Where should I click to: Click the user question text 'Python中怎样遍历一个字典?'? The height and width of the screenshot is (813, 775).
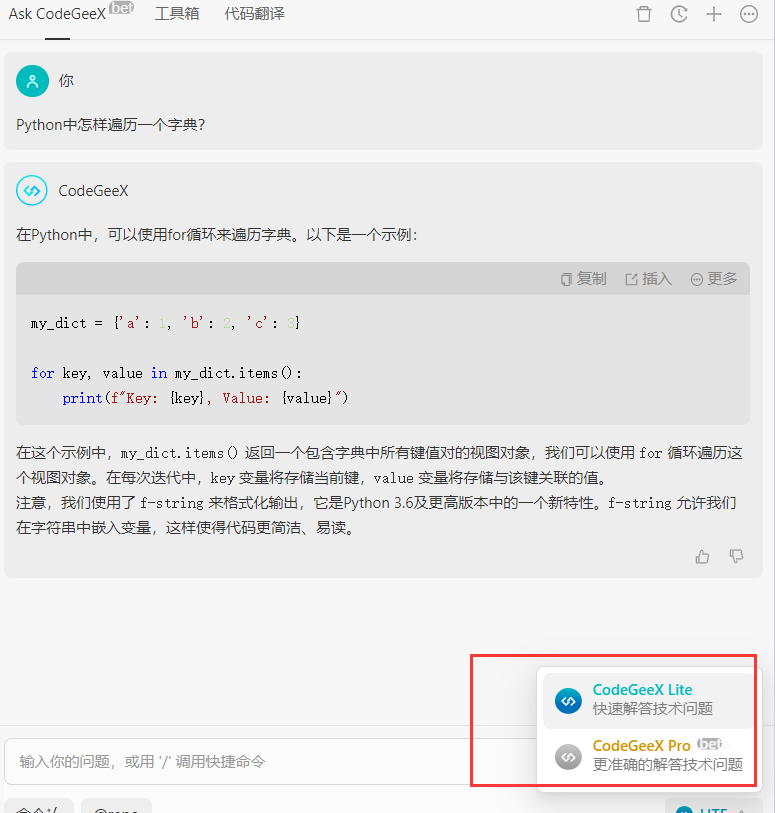tap(110, 125)
